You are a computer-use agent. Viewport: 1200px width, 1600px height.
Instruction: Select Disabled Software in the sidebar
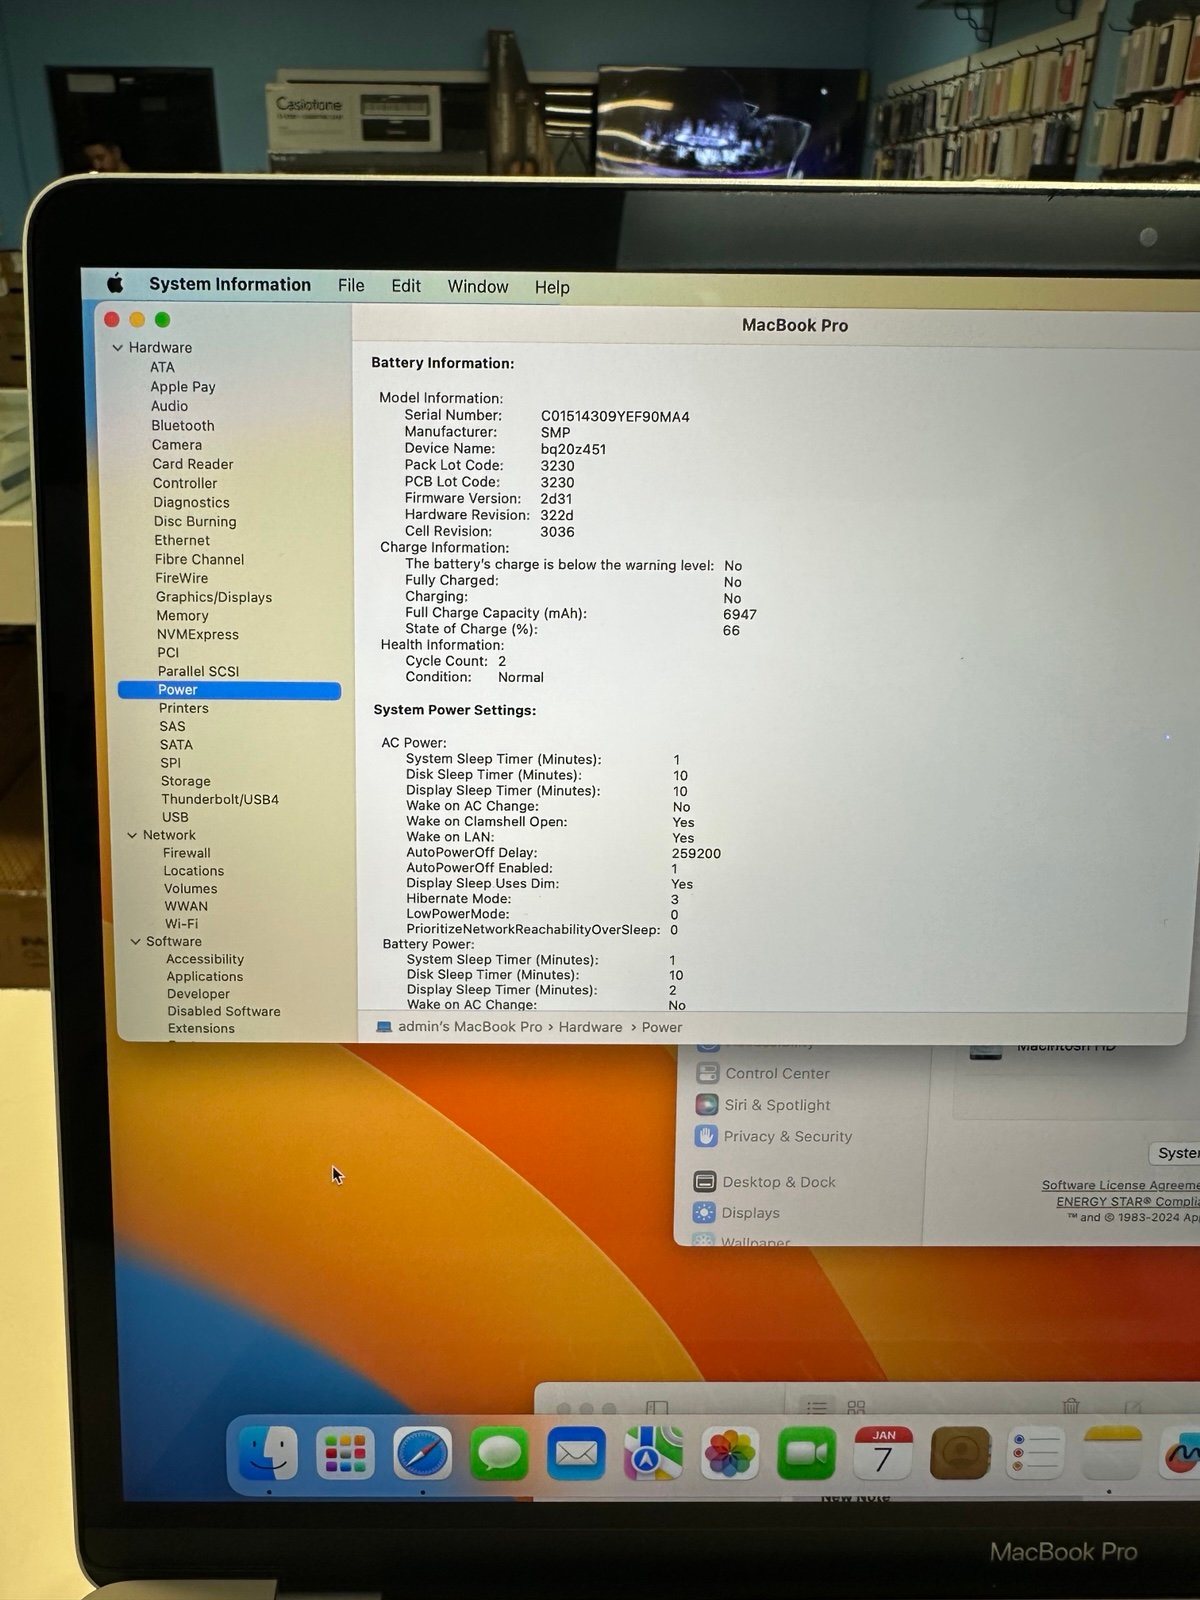pos(224,1011)
